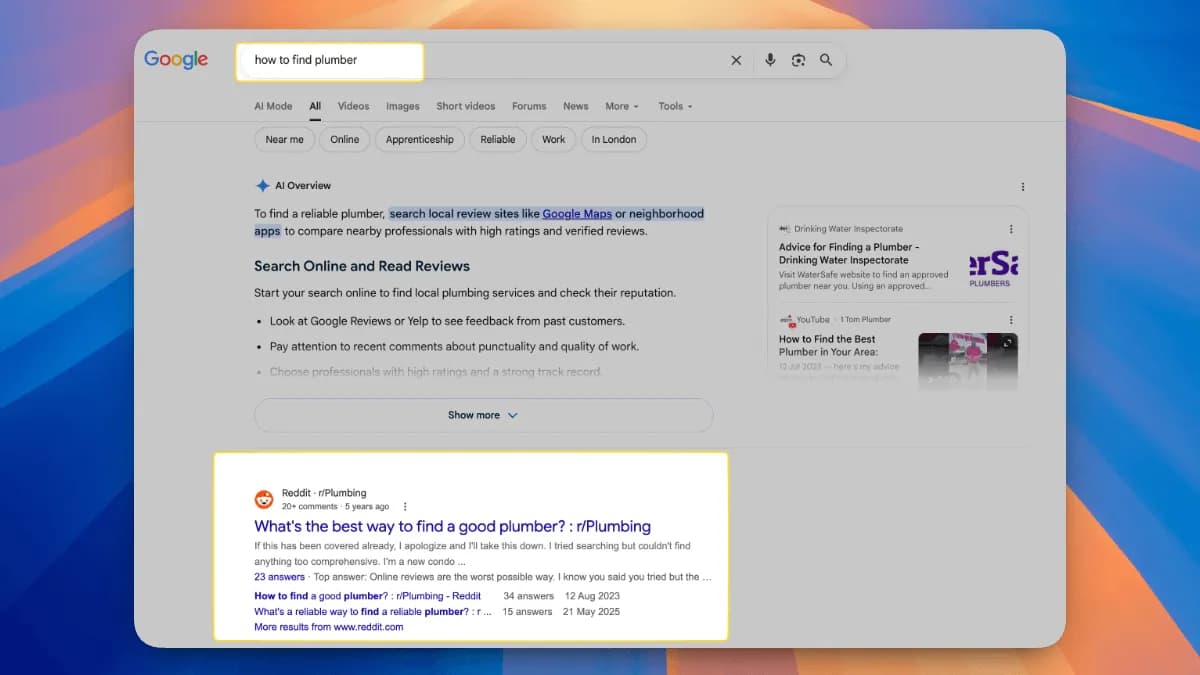The image size is (1200, 675).
Task: Open the Short videos tab
Action: [x=466, y=106]
